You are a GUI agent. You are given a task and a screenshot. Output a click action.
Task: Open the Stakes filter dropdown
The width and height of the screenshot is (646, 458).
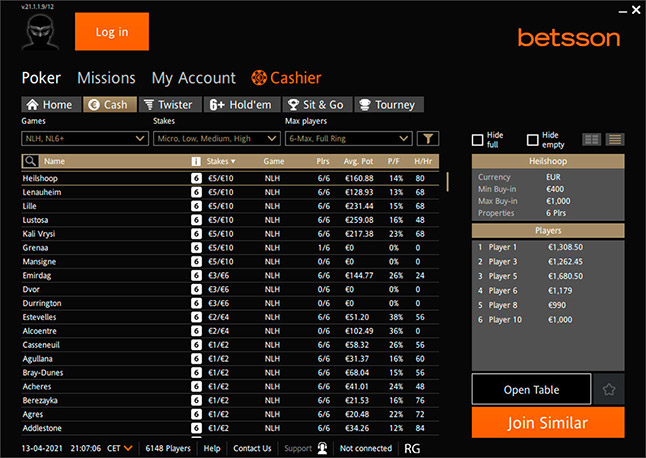(x=217, y=138)
